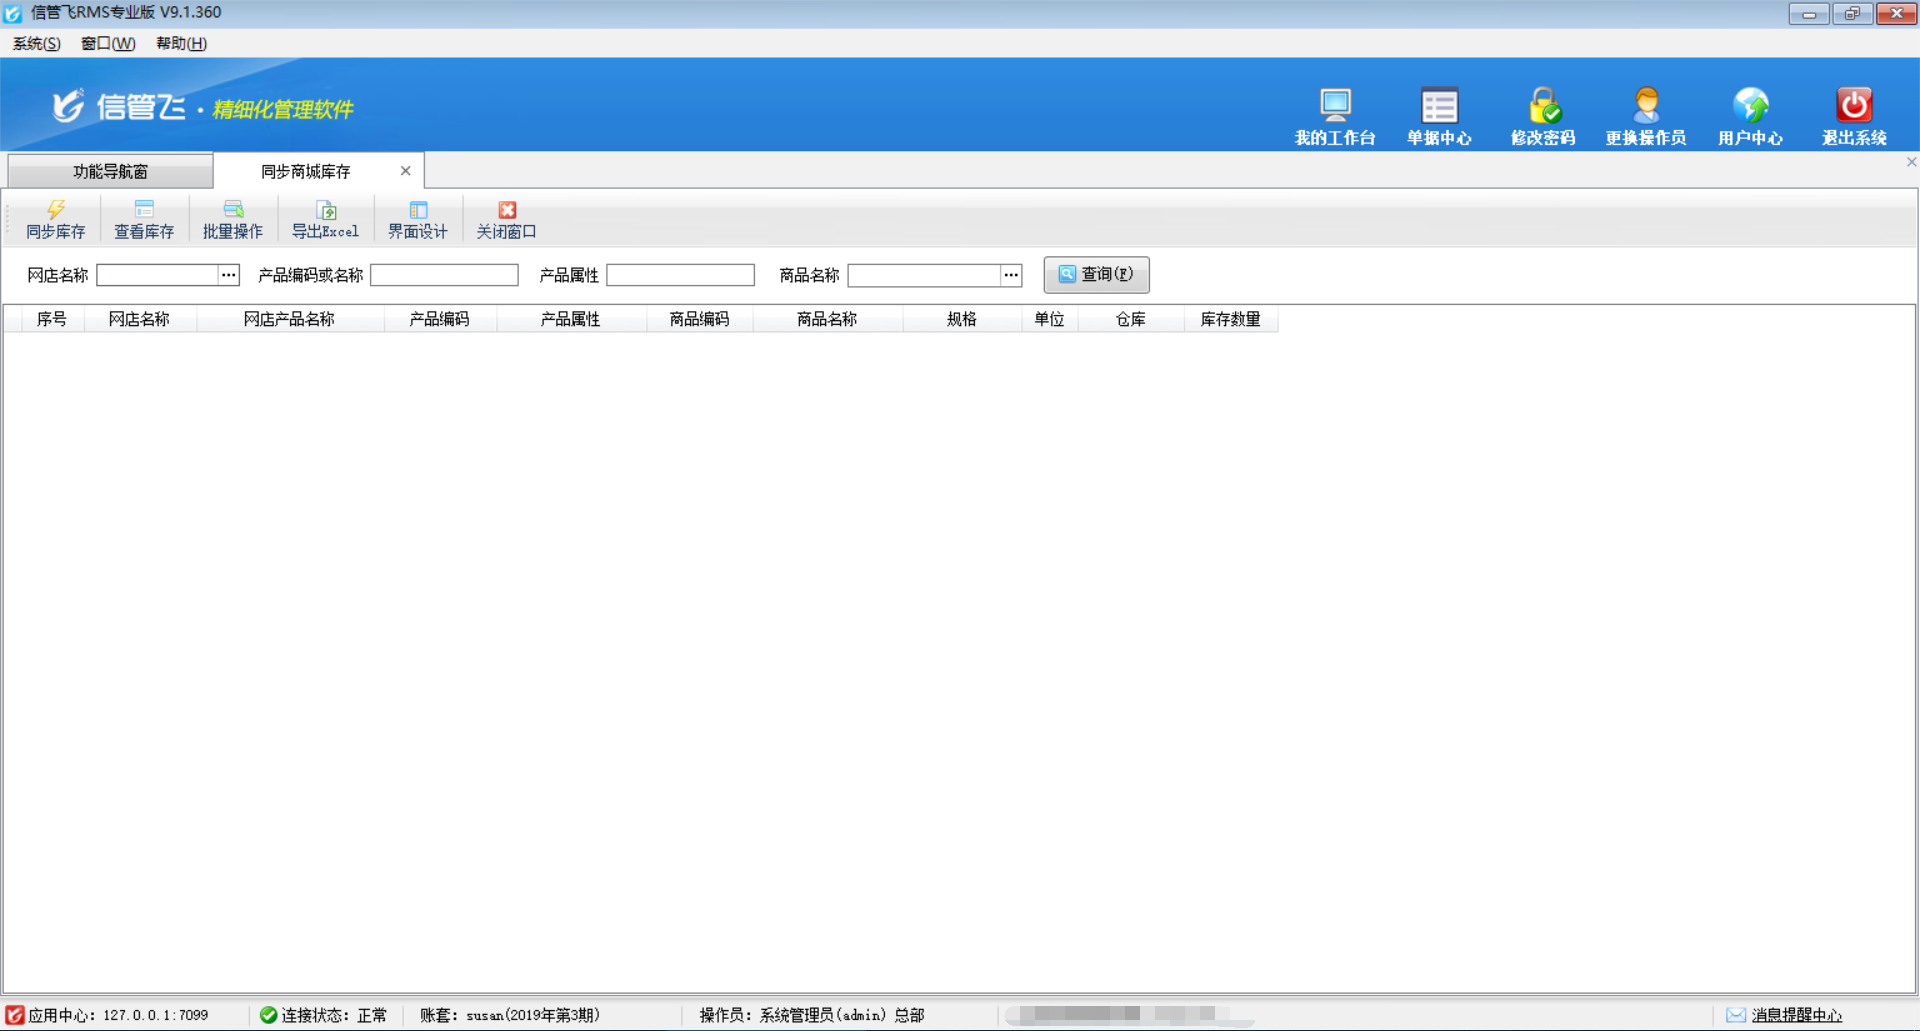Expand the 网店名称 picker ellipsis button
Viewport: 1920px width, 1031px height.
[x=229, y=275]
